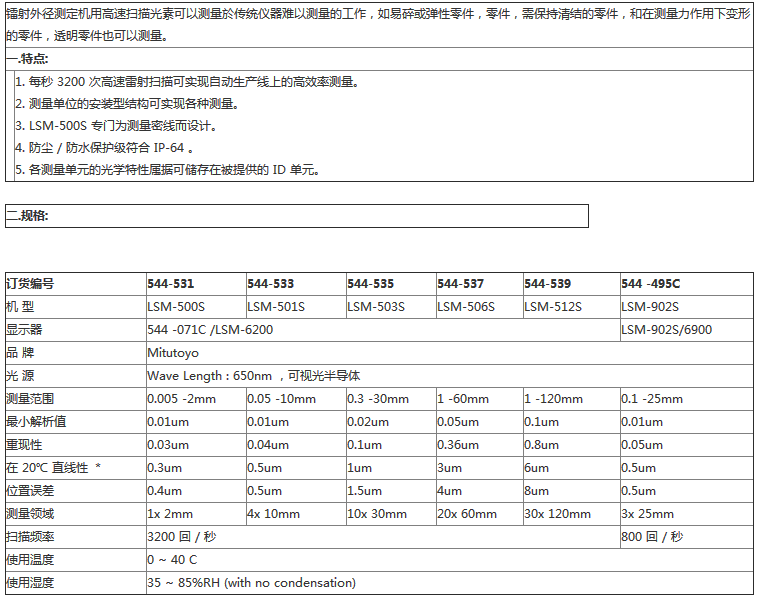Screen dimensions: 757x595
Task: Click the 1 -120mm measuring range cell
Action: (x=554, y=399)
